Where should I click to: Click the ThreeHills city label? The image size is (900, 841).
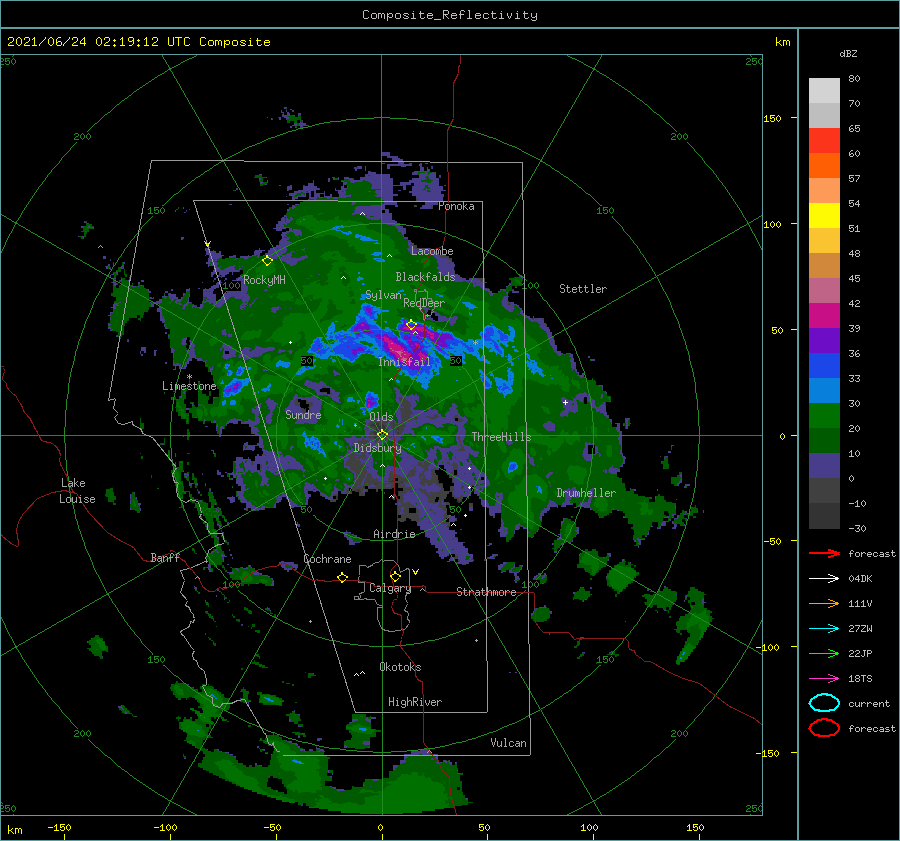501,437
